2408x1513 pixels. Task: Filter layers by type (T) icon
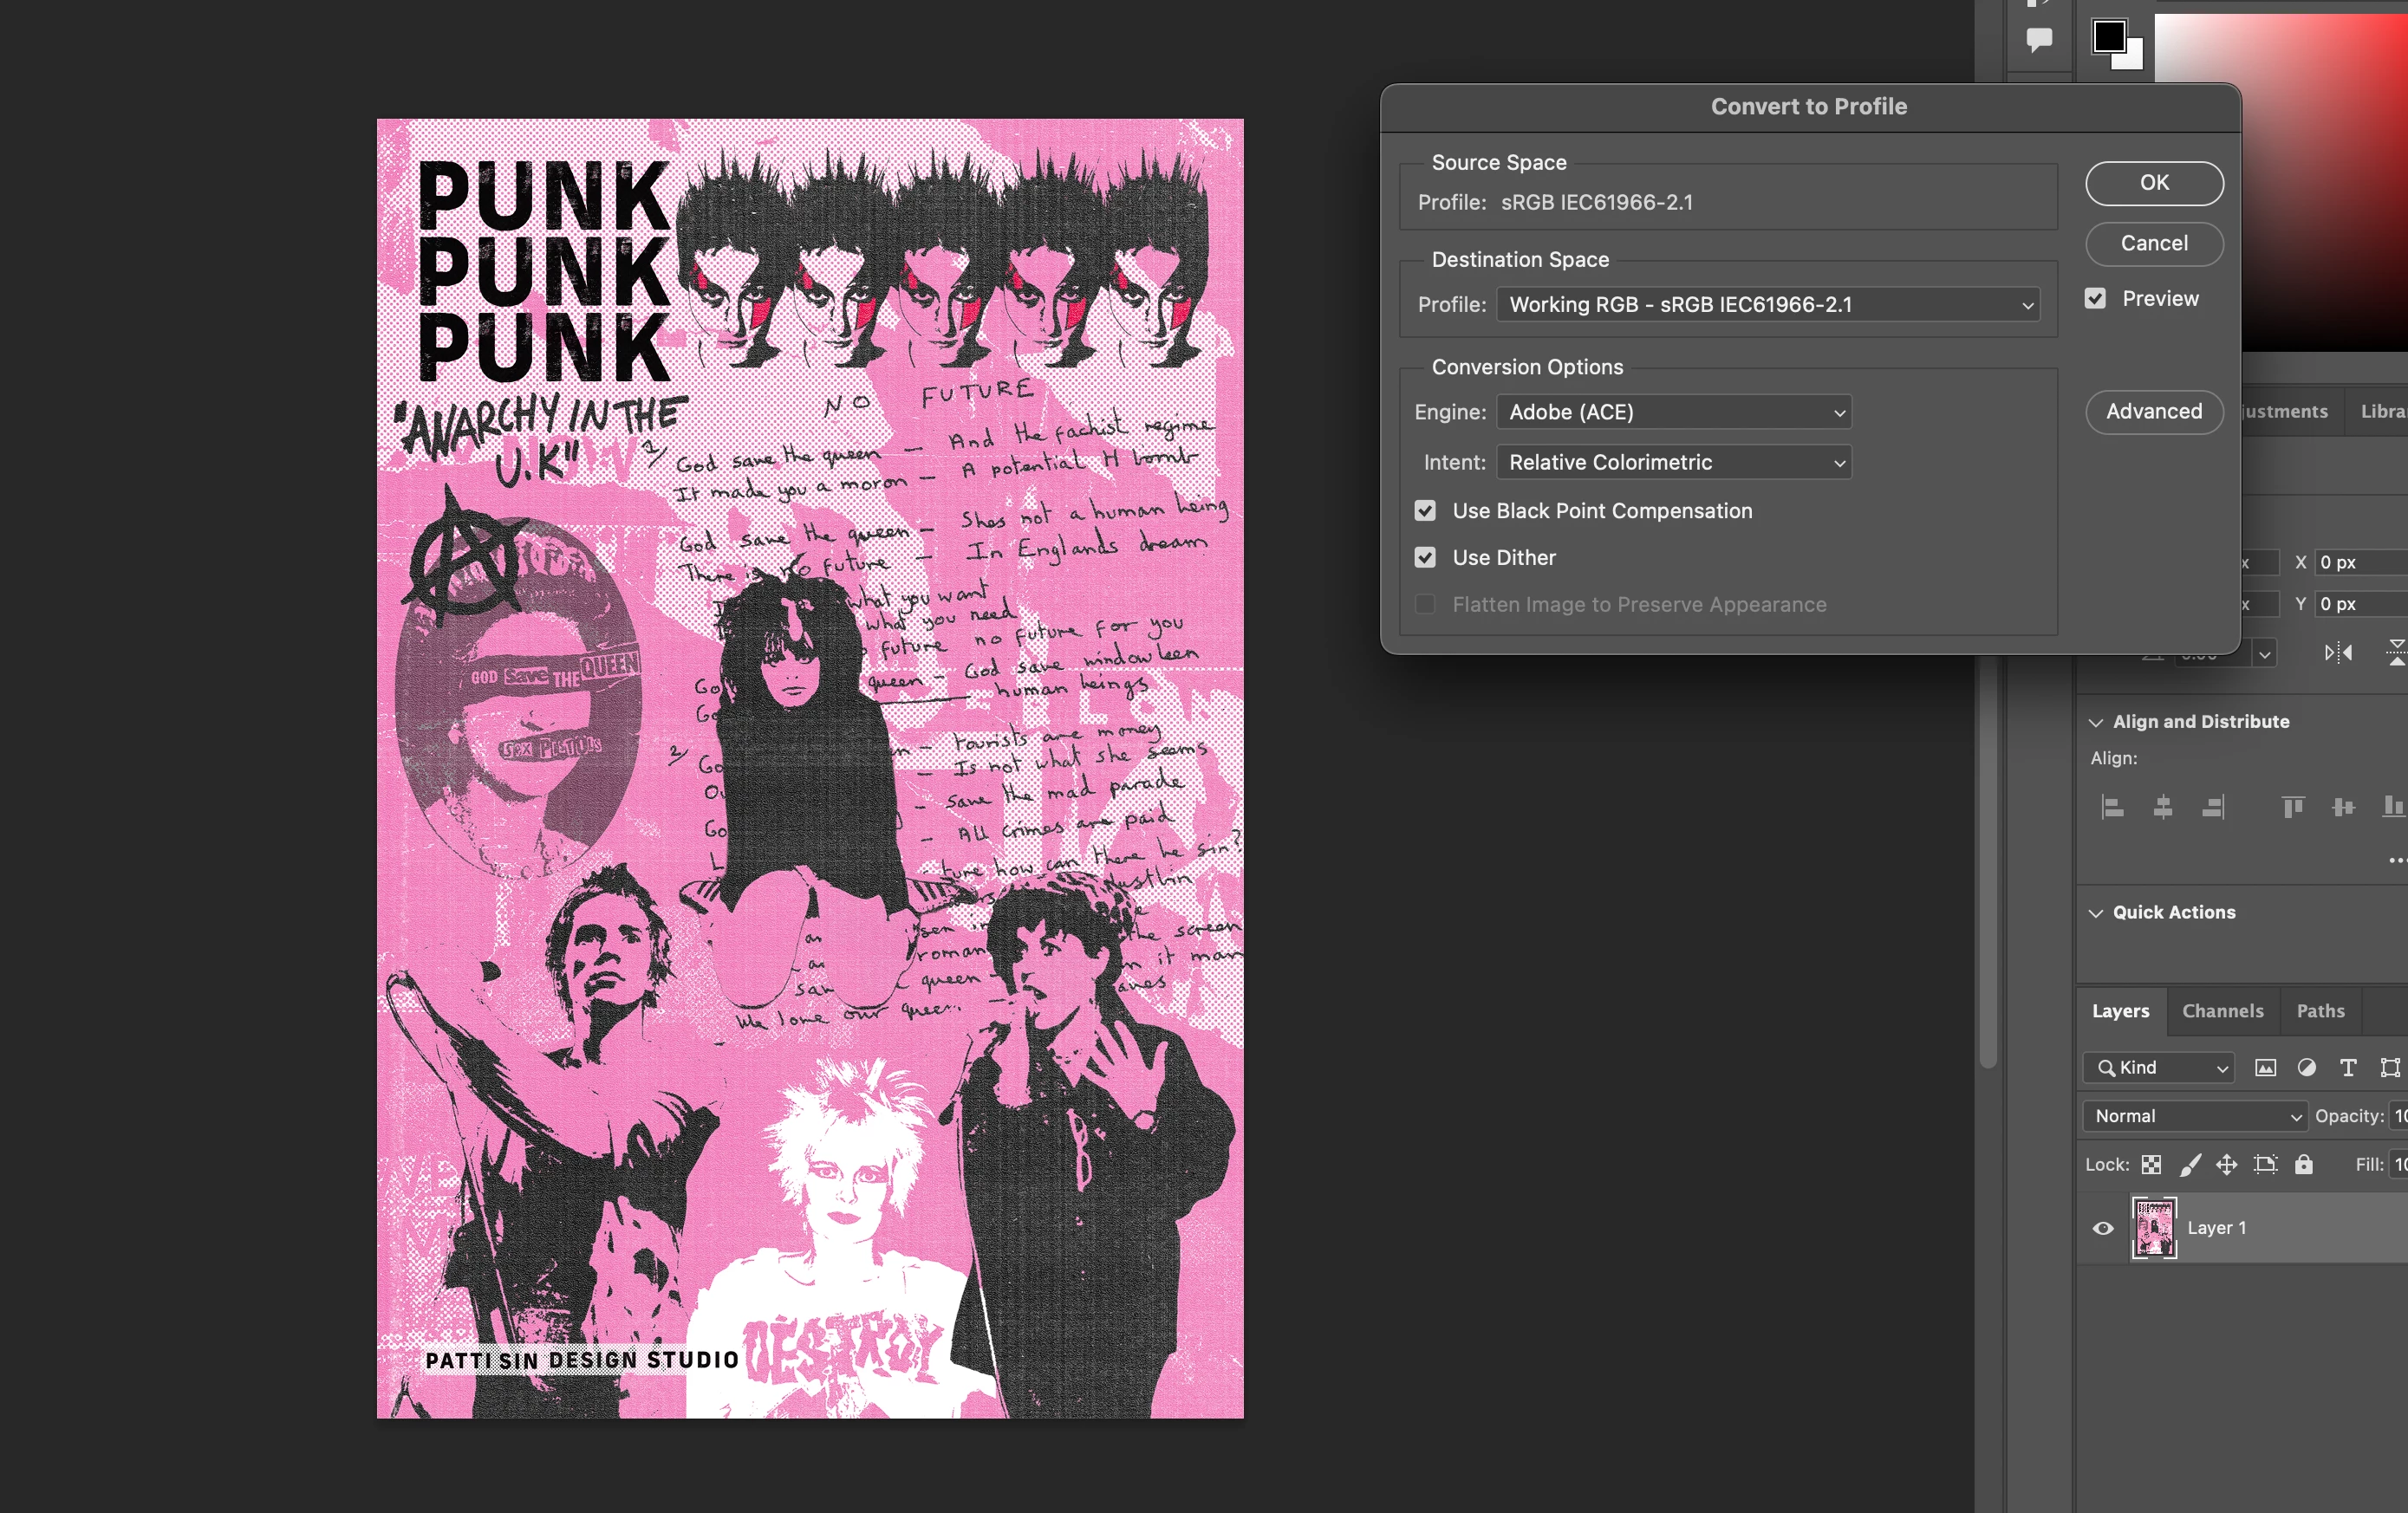[x=2348, y=1068]
